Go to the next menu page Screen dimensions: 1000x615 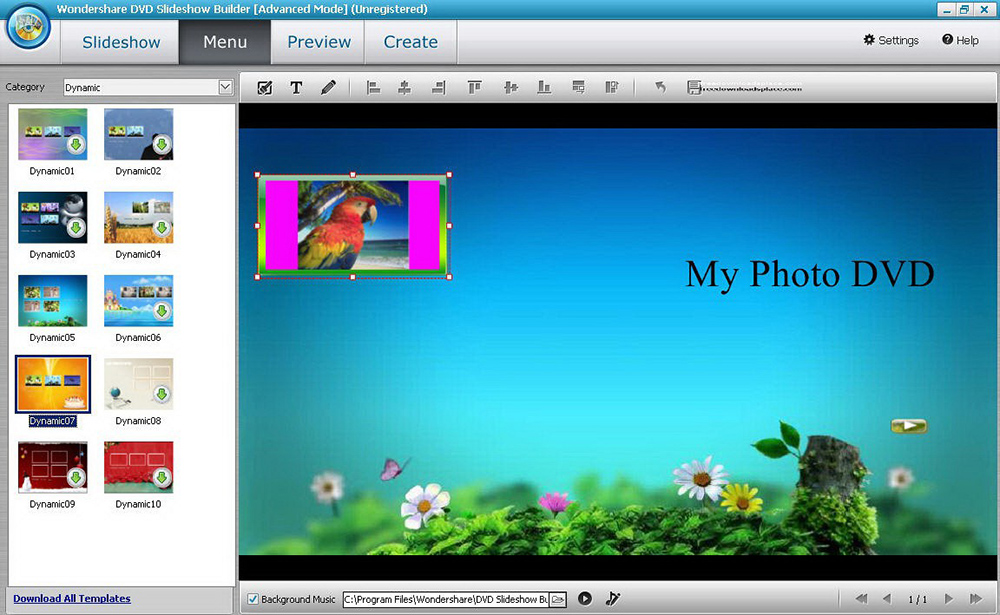[949, 599]
